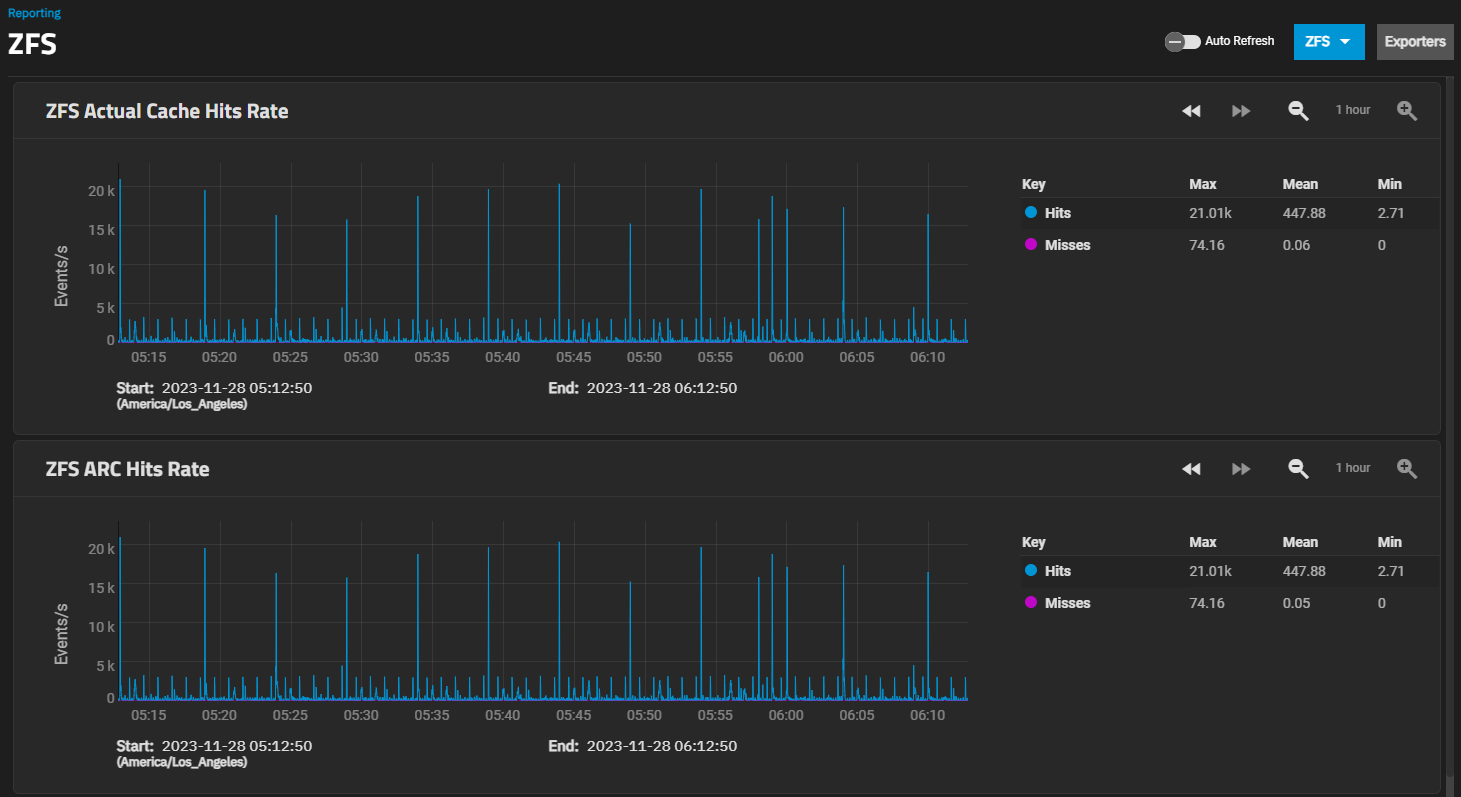1461x797 pixels.
Task: Click the Max column header in Actual Cache legend
Action: tap(1203, 184)
